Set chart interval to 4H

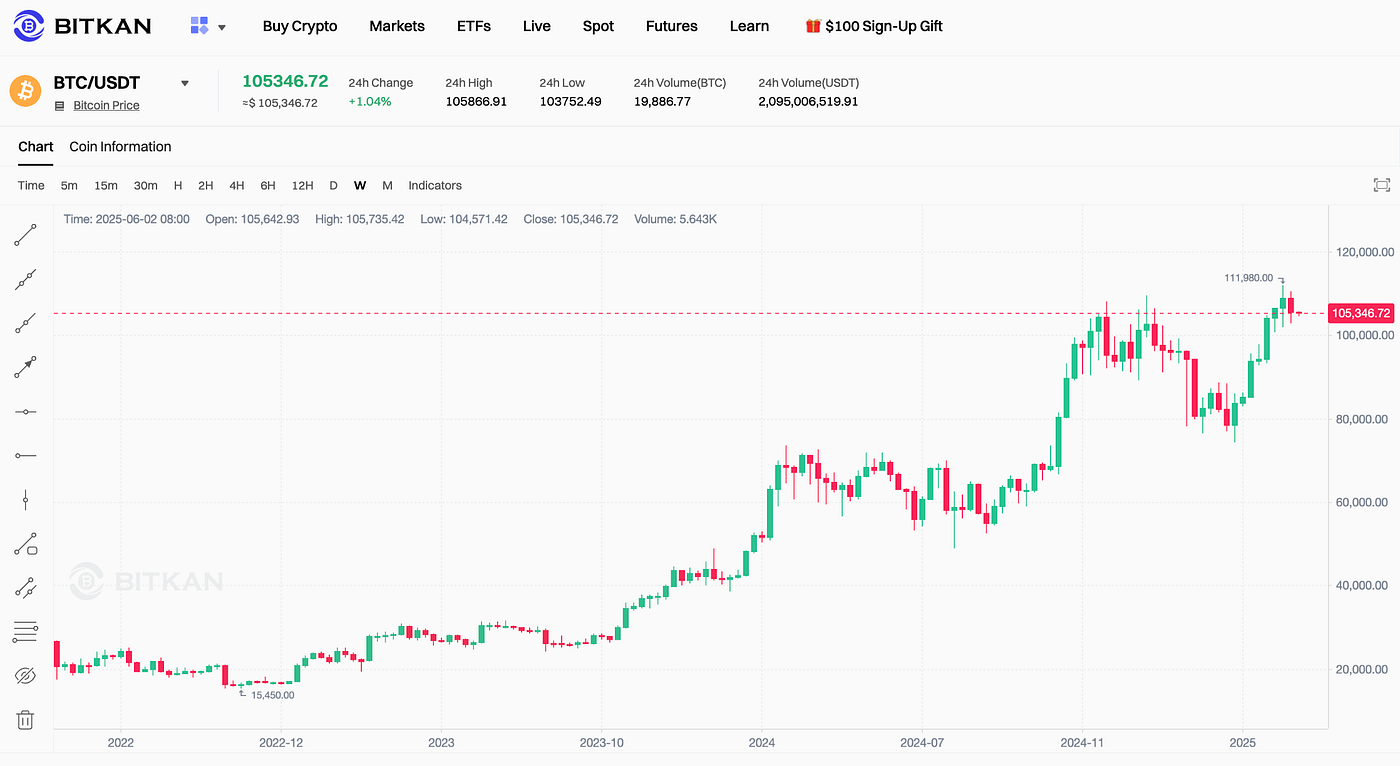pyautogui.click(x=237, y=185)
